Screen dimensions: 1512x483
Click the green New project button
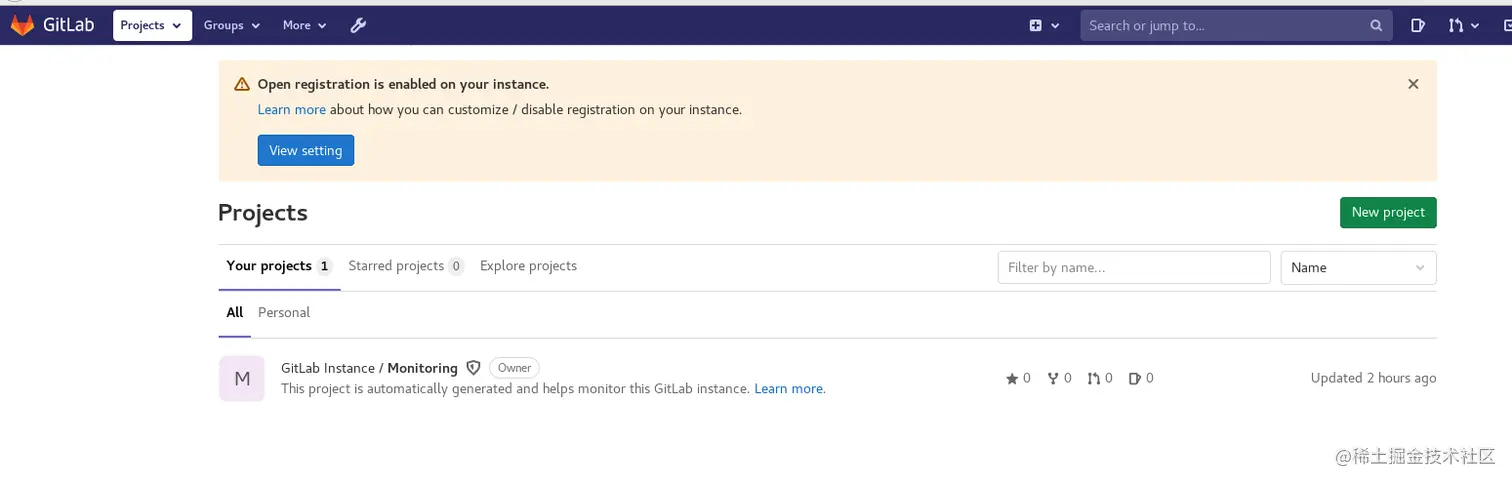click(x=1387, y=212)
